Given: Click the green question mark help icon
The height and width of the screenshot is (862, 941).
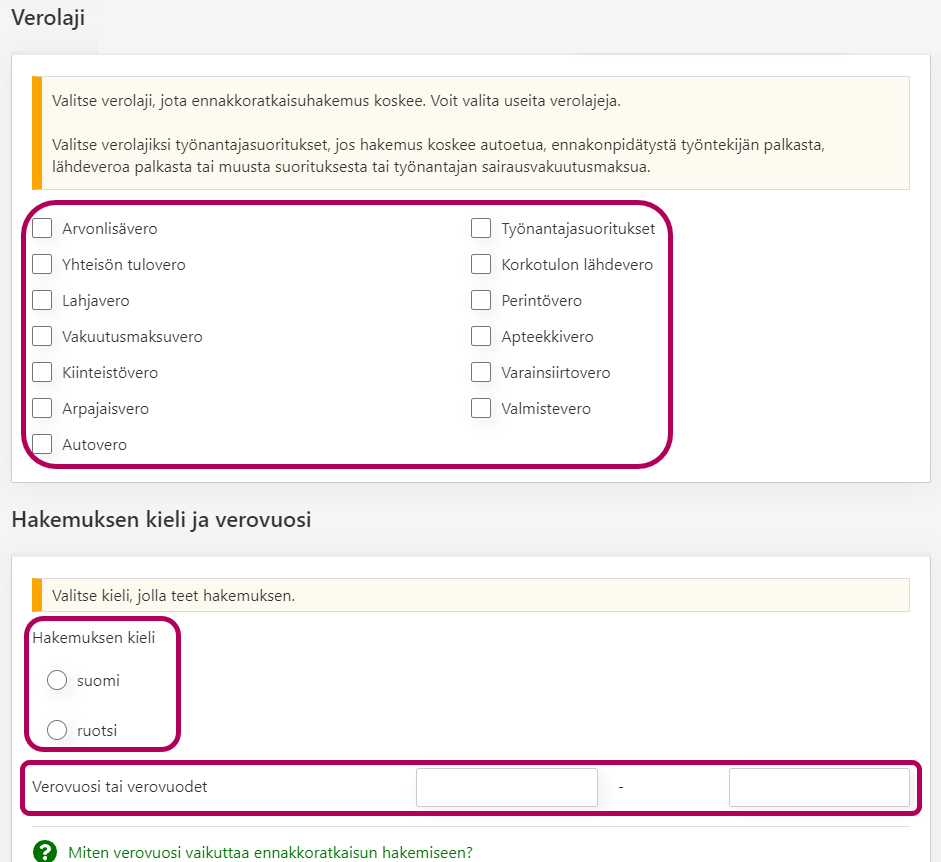Looking at the screenshot, I should coord(45,852).
